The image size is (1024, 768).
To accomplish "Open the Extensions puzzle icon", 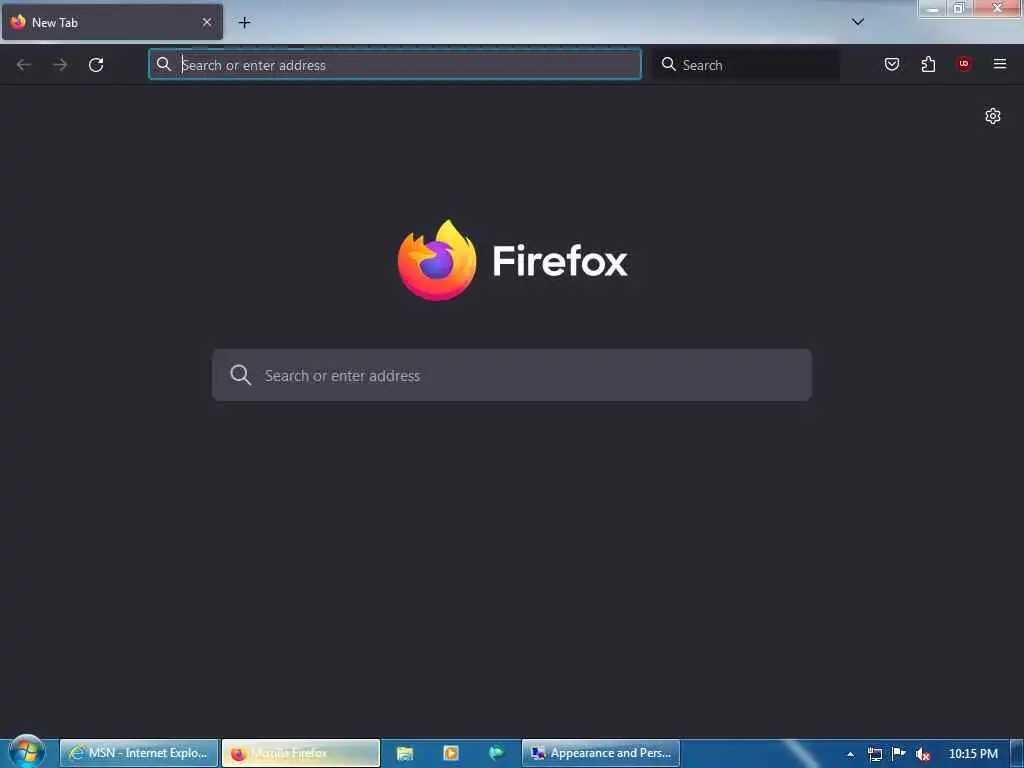I will coord(928,64).
